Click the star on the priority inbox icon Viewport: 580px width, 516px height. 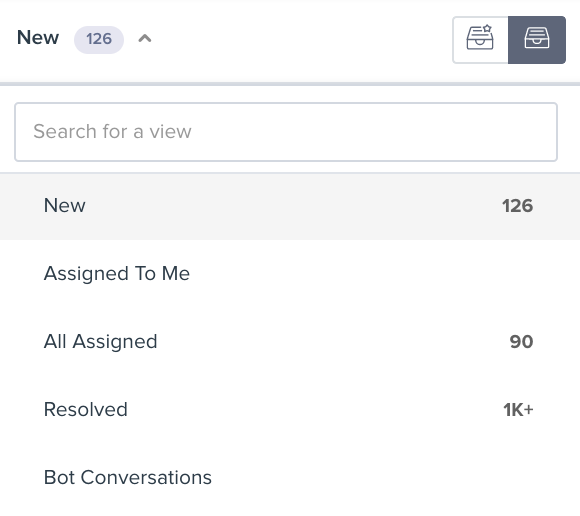[488, 28]
